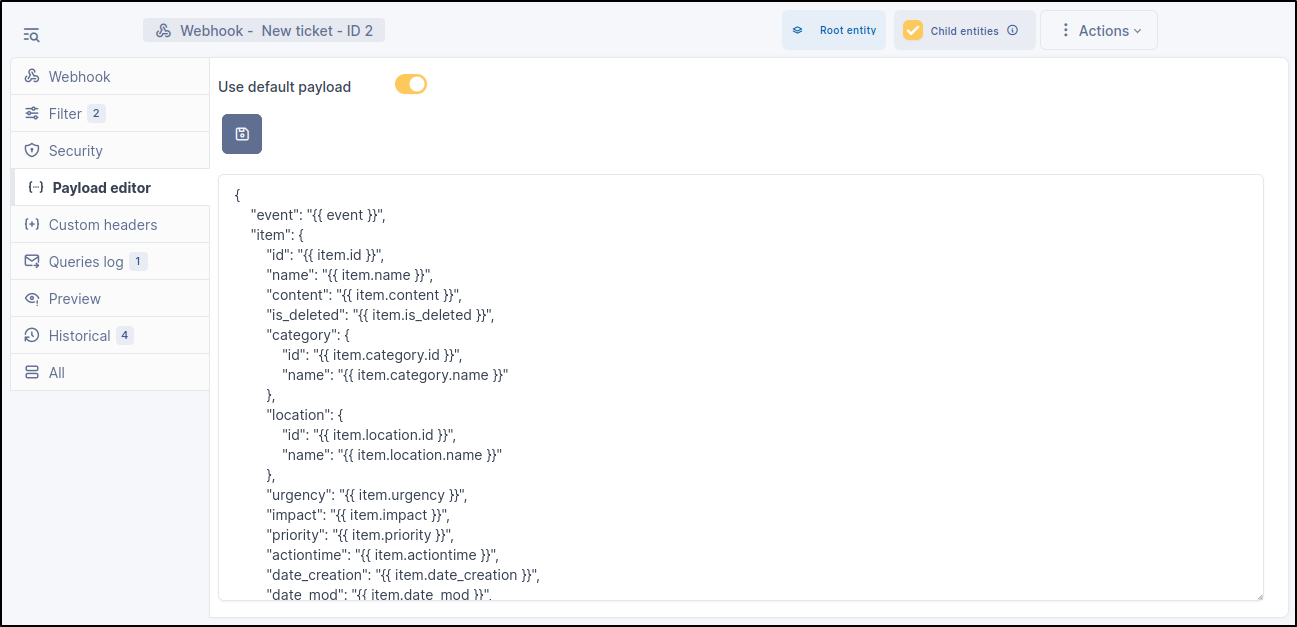Open the Webhook tab
The image size is (1297, 627).
pos(80,77)
